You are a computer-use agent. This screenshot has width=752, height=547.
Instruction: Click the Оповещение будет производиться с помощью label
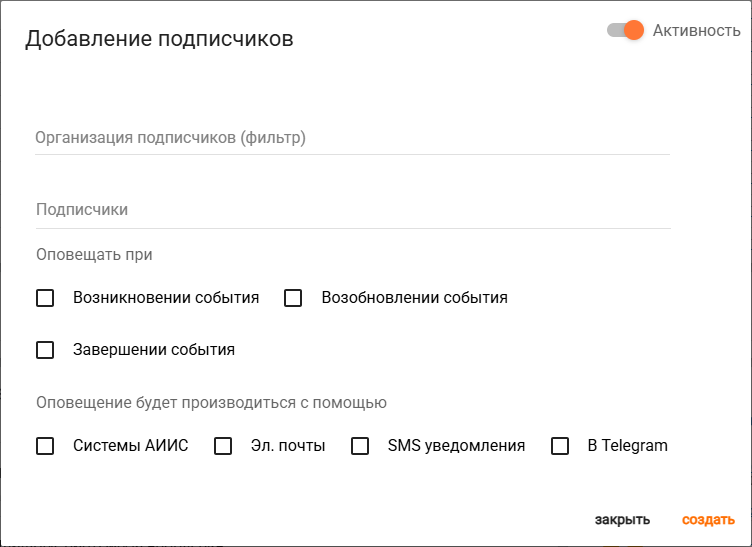point(211,403)
